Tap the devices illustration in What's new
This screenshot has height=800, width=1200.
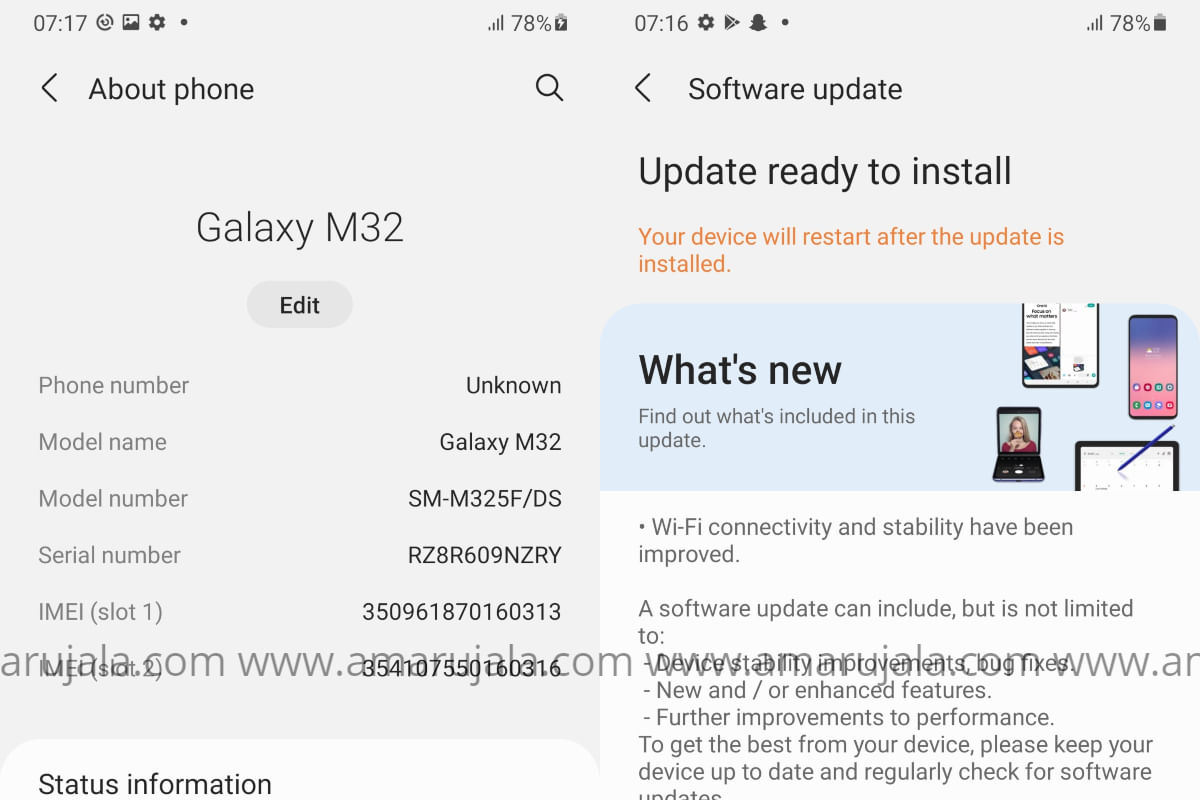coord(1085,397)
